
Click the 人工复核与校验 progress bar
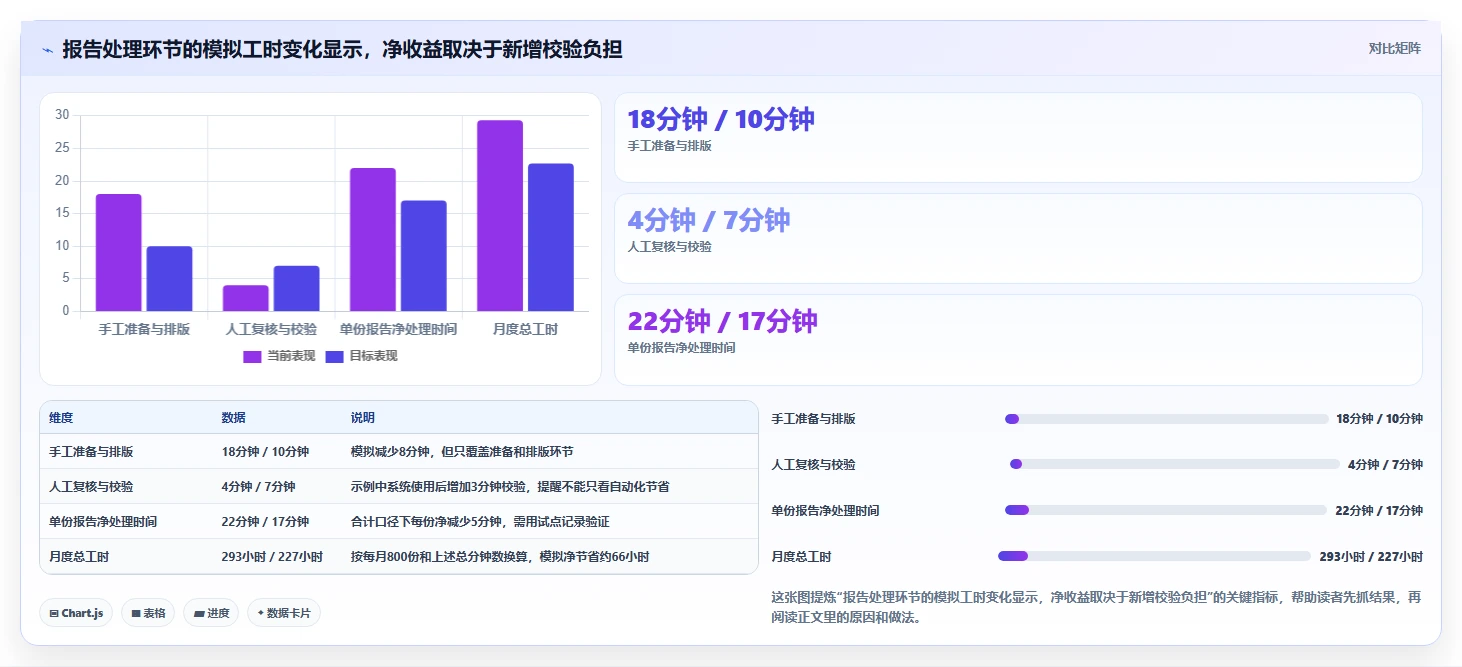click(1175, 464)
